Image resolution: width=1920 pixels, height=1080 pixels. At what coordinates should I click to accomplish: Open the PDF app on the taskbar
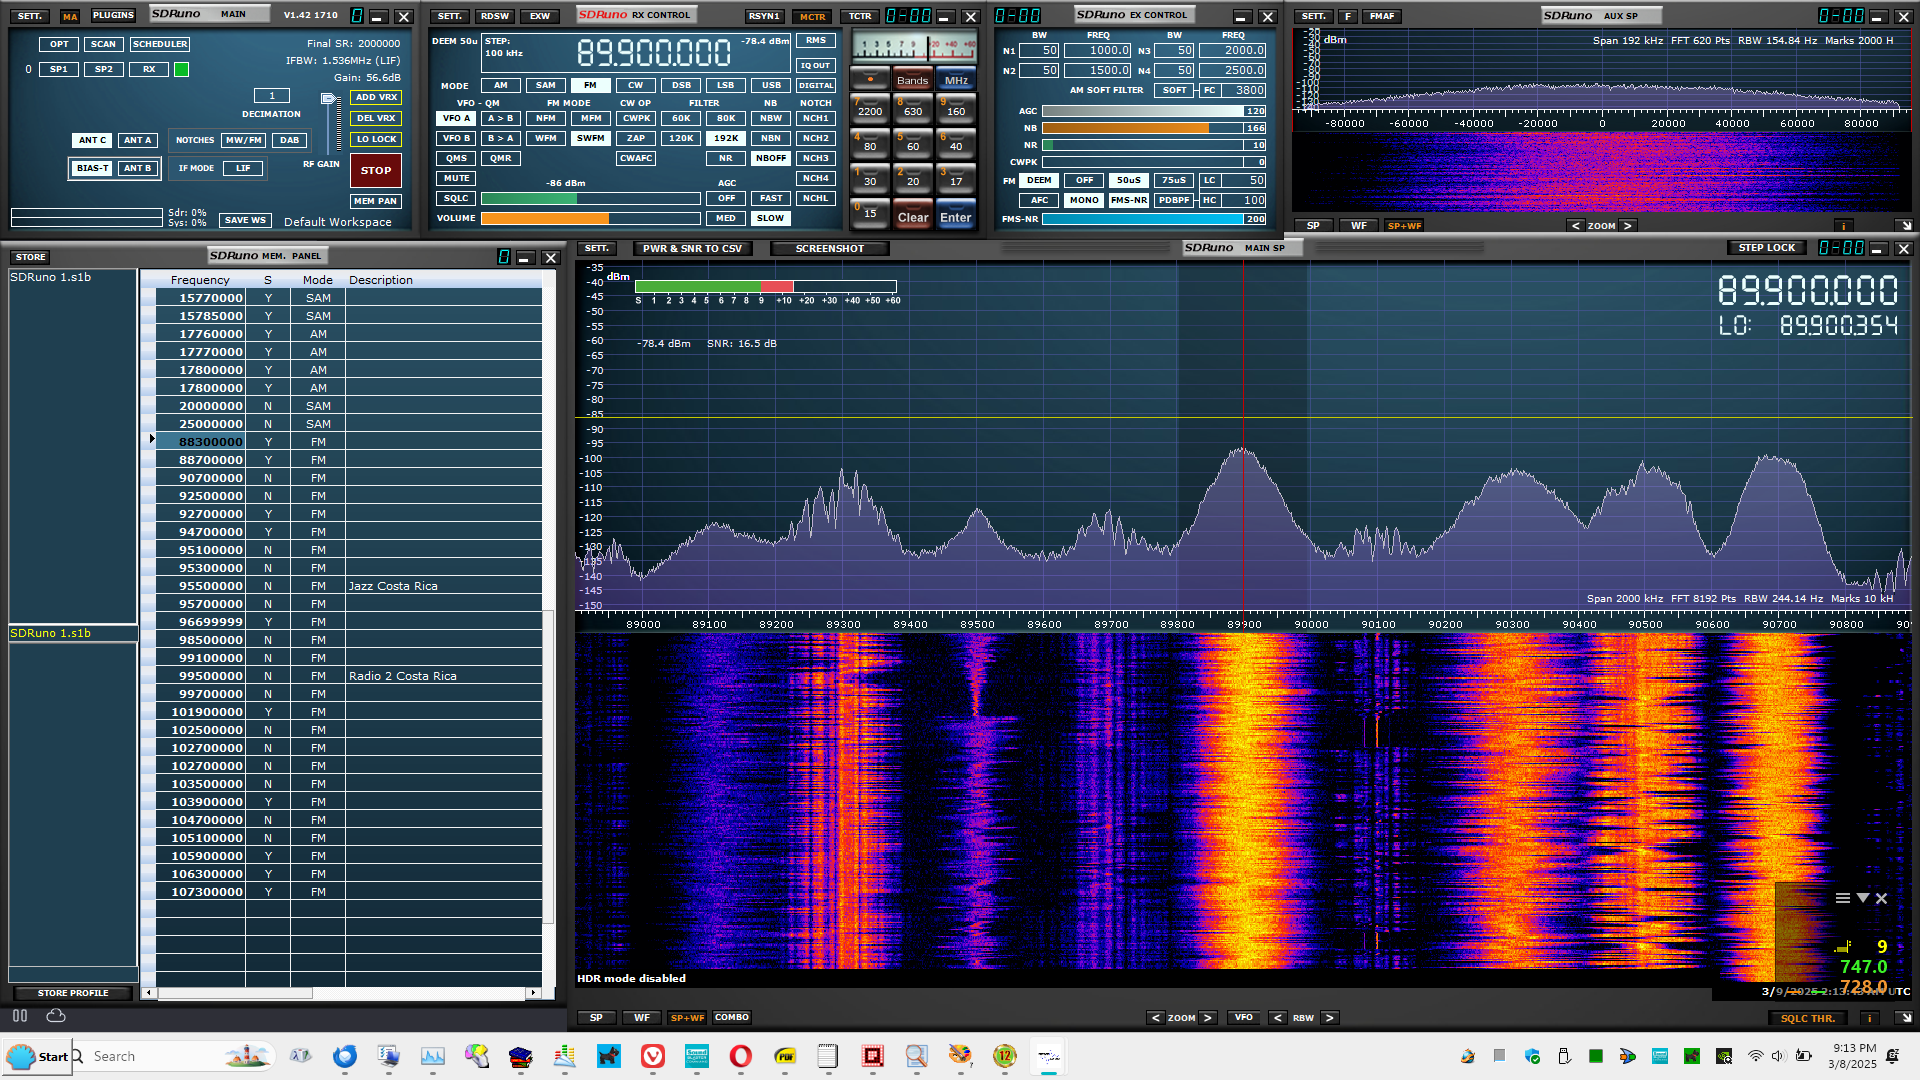coord(785,1056)
